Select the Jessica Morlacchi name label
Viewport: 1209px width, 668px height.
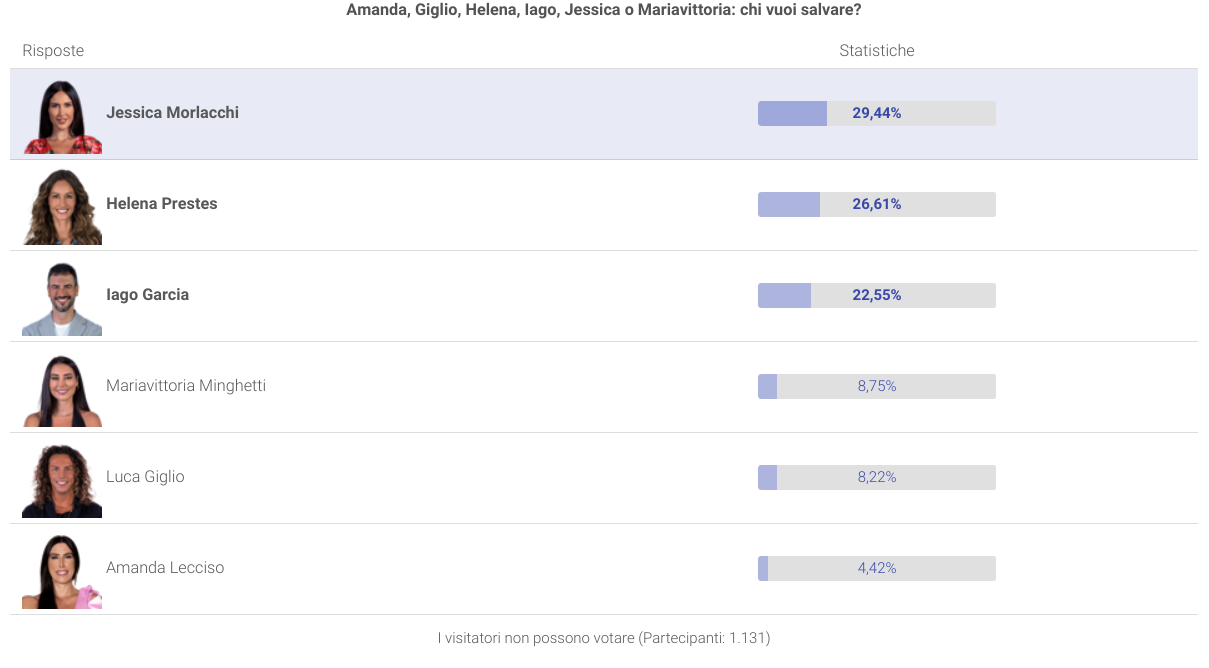pos(172,113)
